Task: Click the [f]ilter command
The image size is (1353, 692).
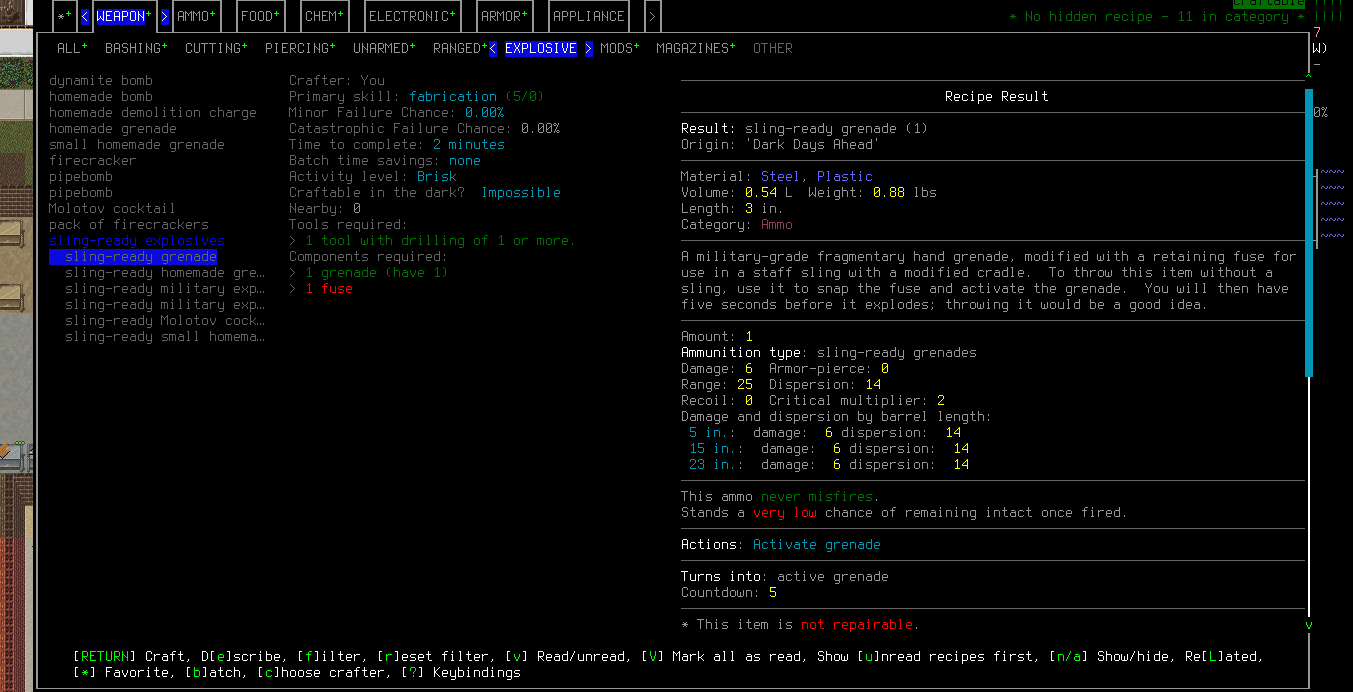Action: coord(332,656)
